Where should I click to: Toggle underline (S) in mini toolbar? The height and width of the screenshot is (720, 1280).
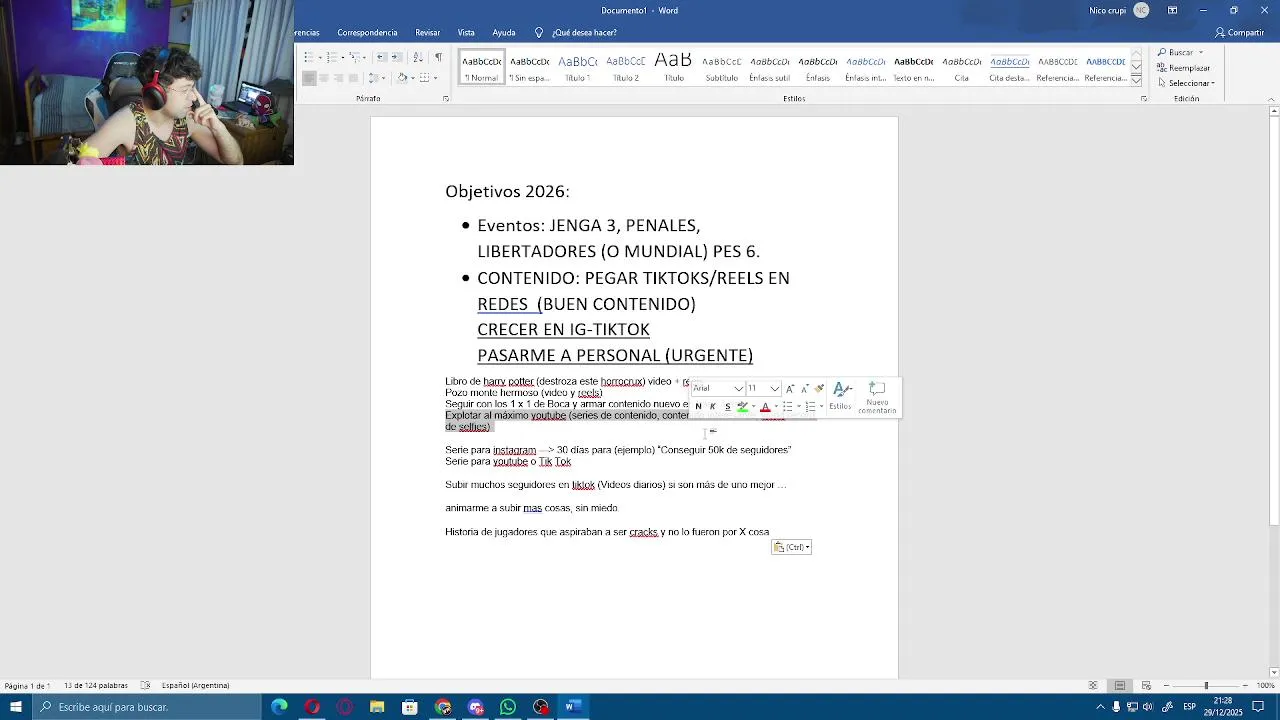pos(727,406)
